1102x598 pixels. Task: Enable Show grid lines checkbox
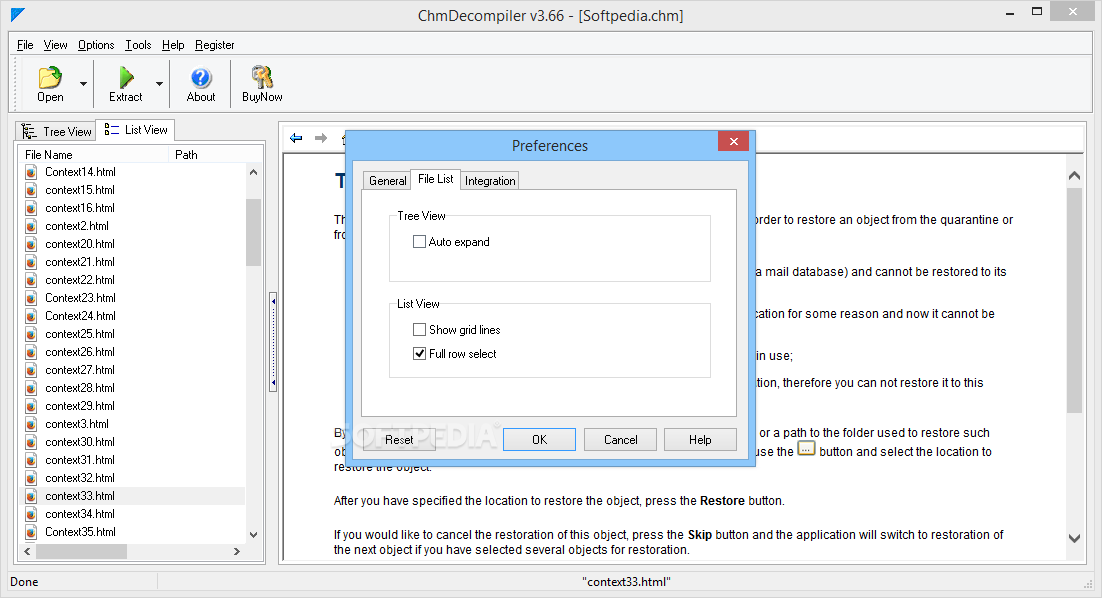(420, 330)
